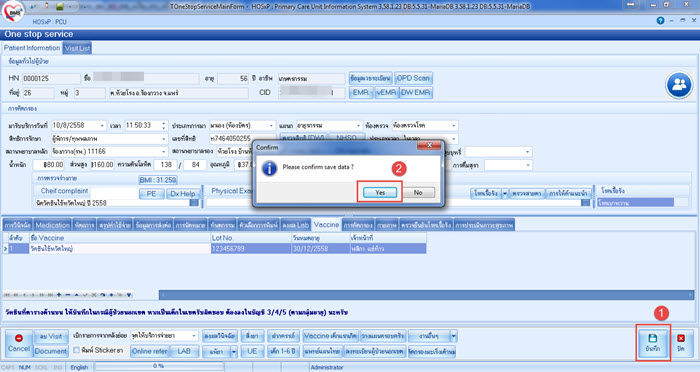Confirm saving with the Yes button
This screenshot has width=700, height=372.
coord(379,192)
